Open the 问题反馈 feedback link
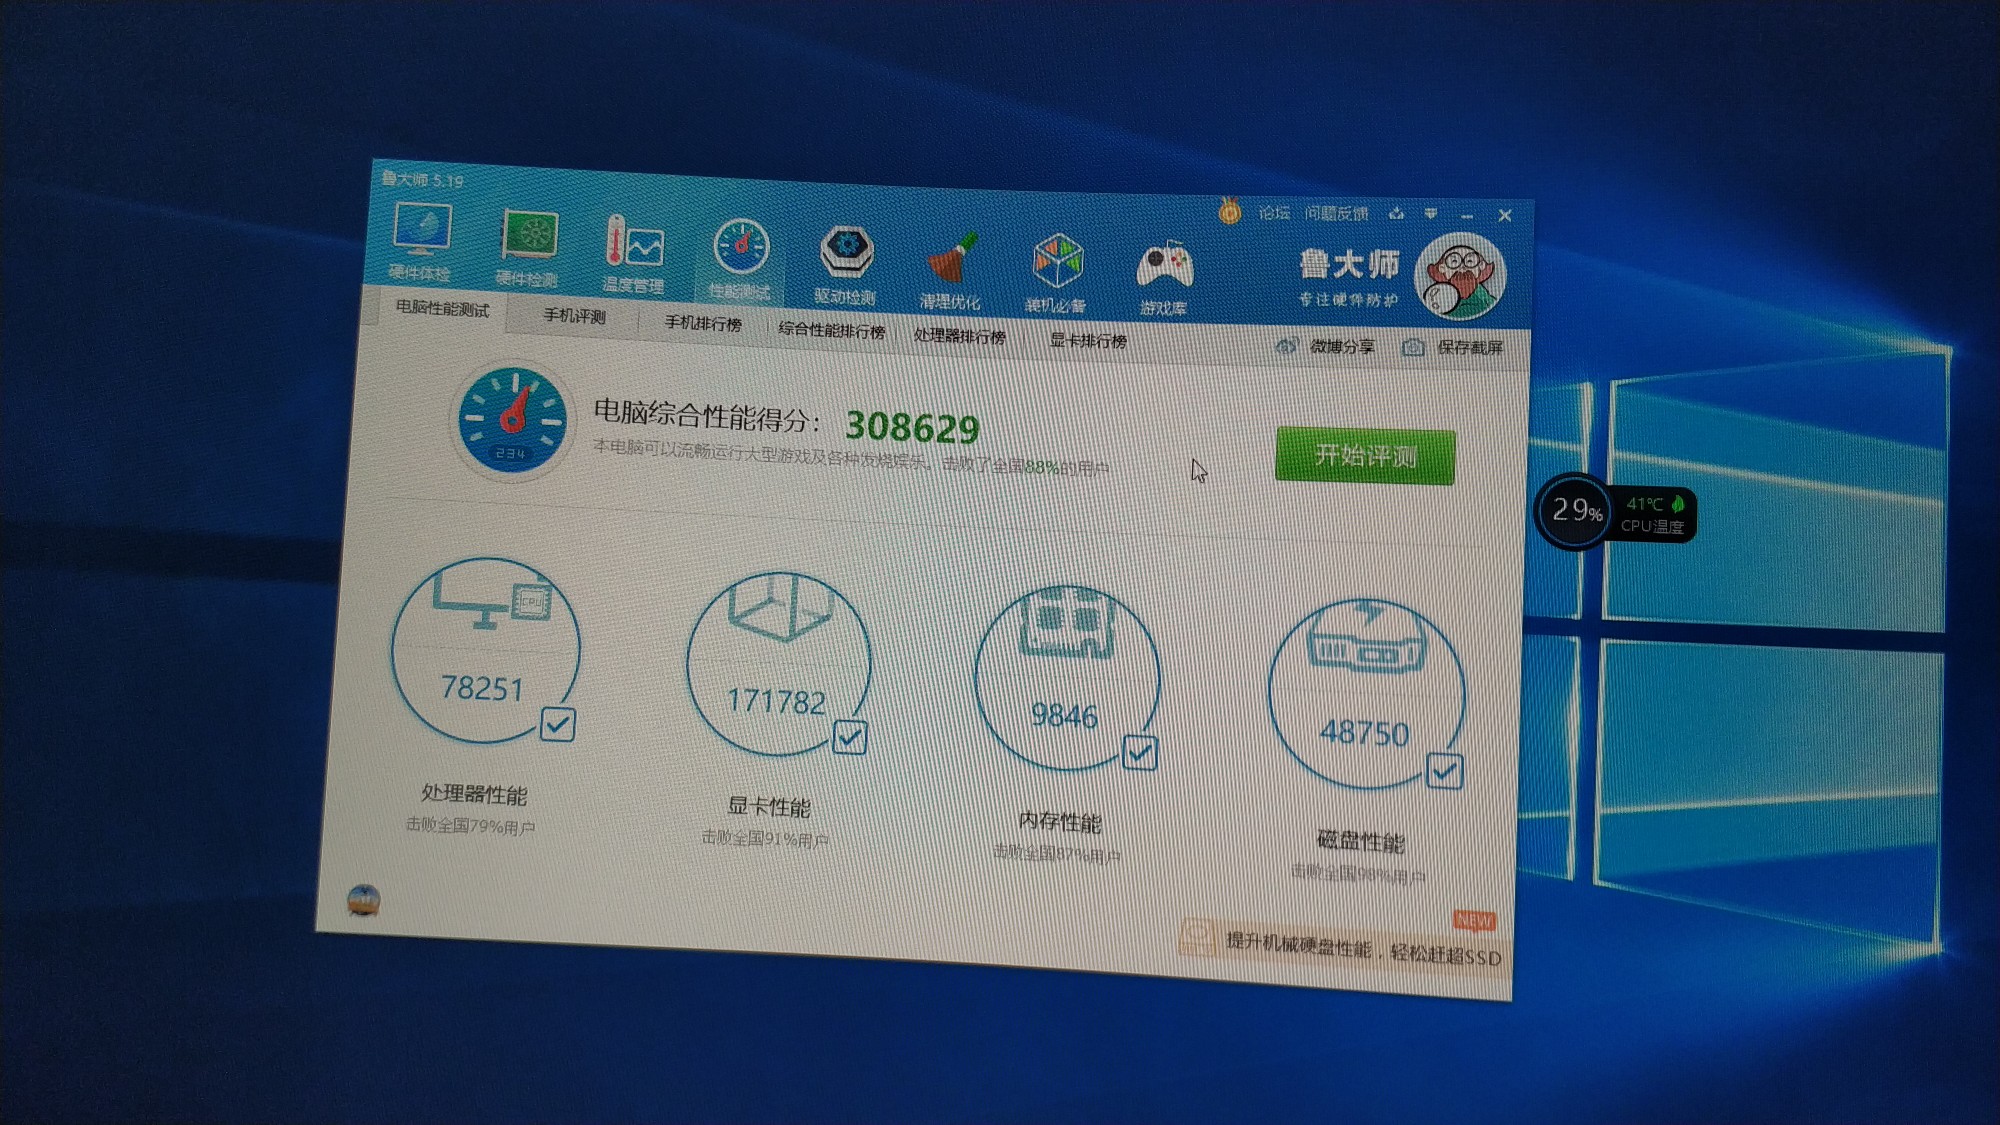This screenshot has width=2000, height=1125. (x=1336, y=213)
